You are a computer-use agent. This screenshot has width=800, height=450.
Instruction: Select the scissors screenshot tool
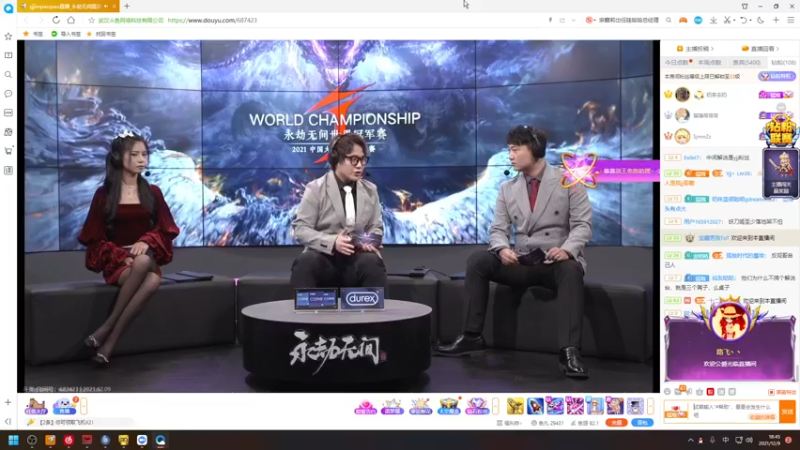tap(727, 20)
